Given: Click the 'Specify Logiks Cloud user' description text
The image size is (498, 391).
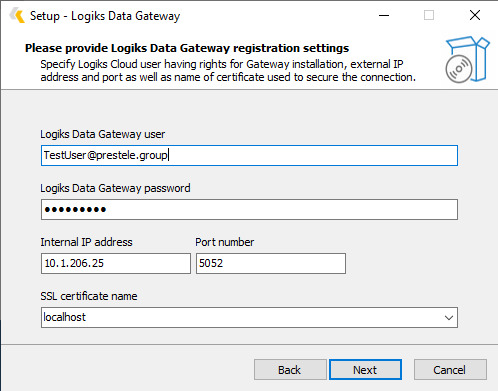Looking at the screenshot, I should [x=228, y=70].
